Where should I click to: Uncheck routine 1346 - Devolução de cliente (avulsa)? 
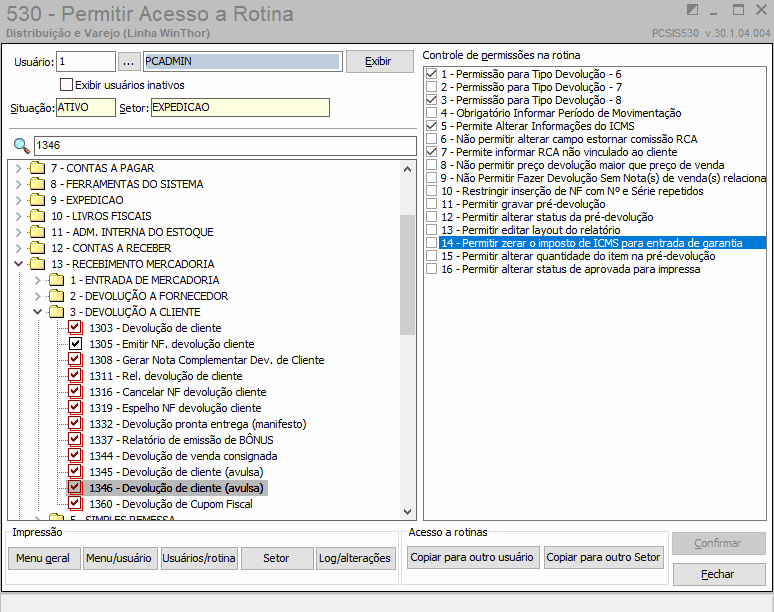click(x=75, y=488)
